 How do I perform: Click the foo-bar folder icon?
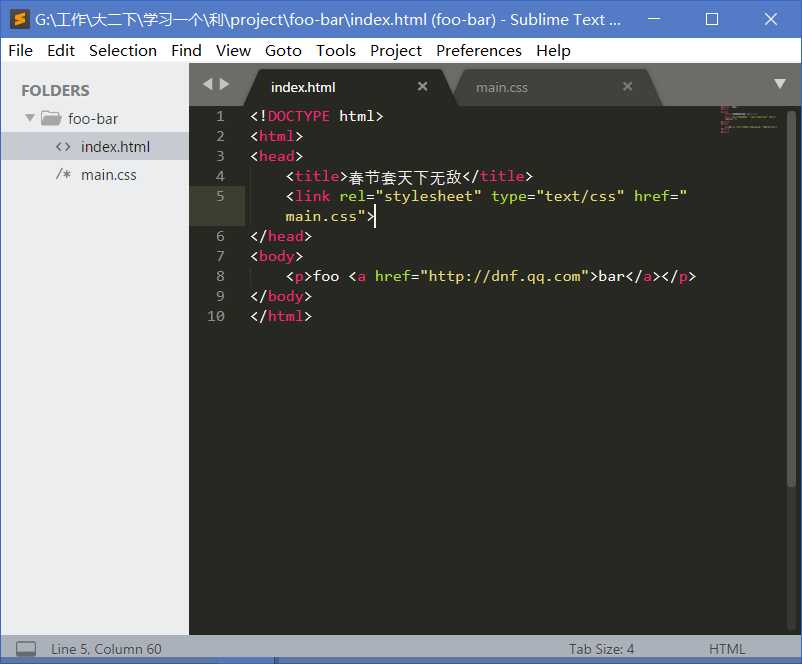pyautogui.click(x=51, y=118)
